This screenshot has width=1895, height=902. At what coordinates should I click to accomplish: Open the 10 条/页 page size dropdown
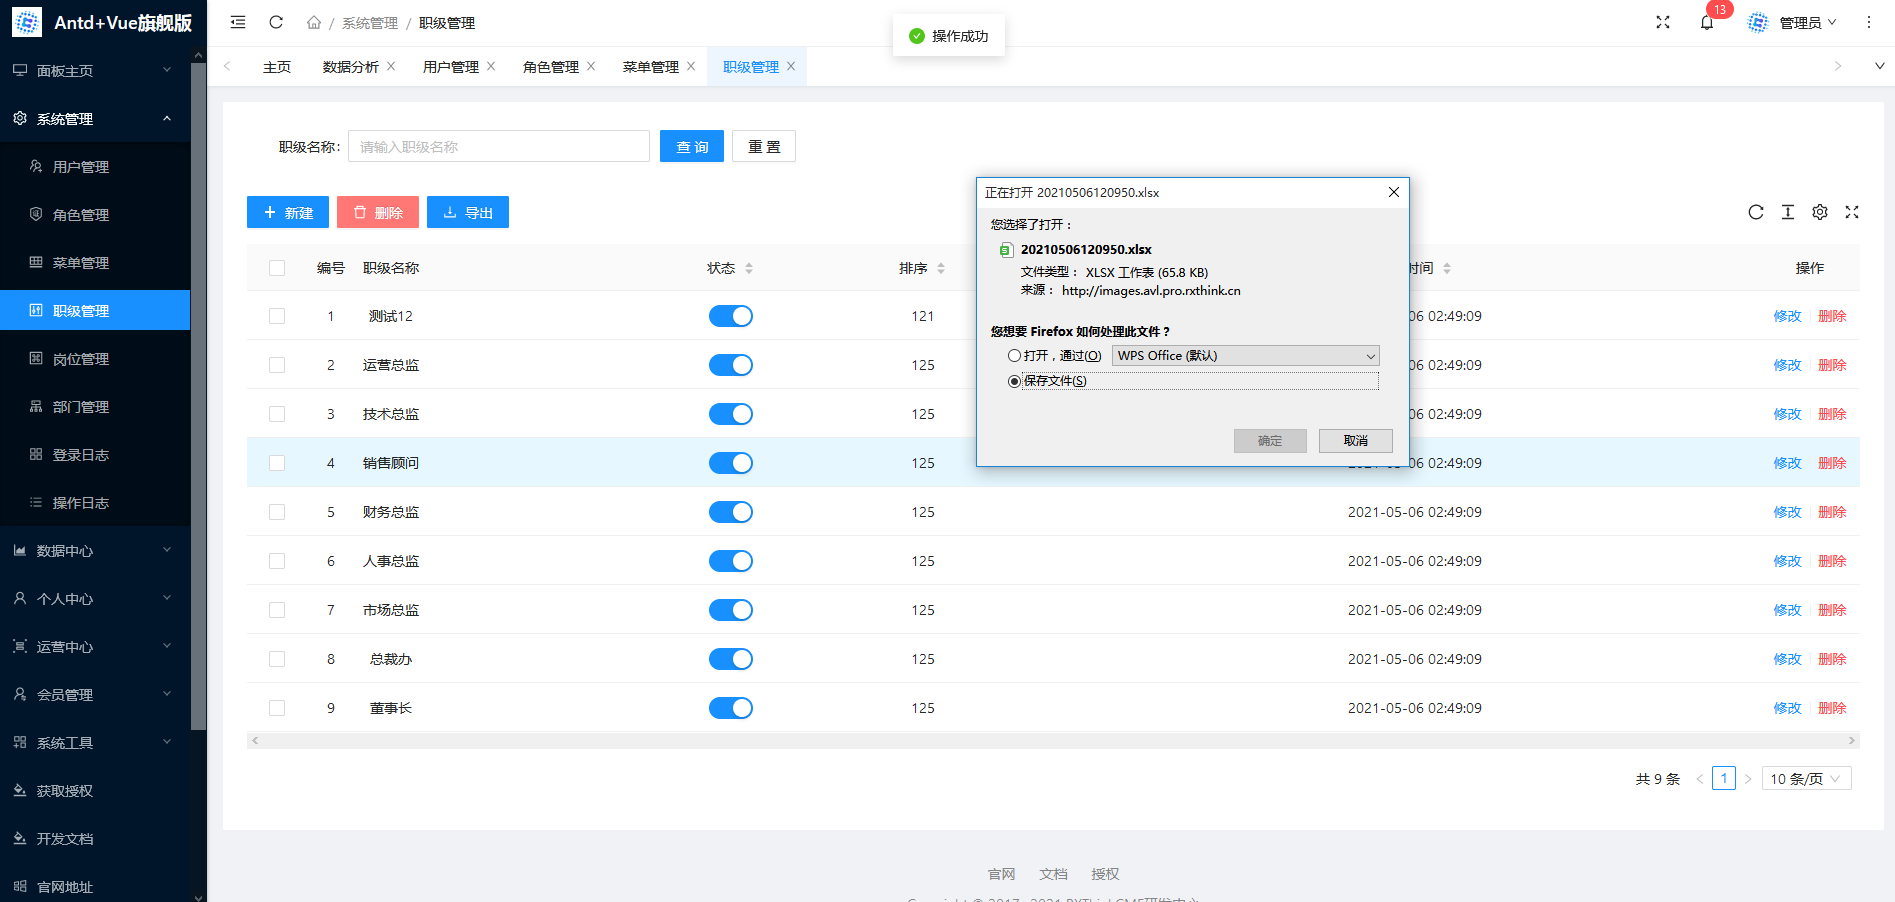tap(1806, 778)
